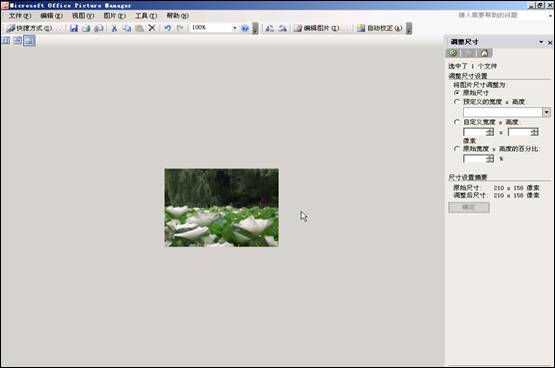
Task: Select the 原始尺寸 radio button
Action: click(x=457, y=93)
